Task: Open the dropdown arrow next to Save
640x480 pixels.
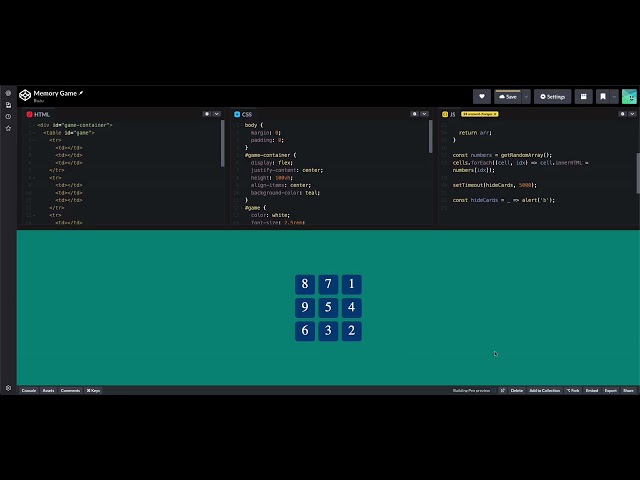Action: click(x=526, y=97)
